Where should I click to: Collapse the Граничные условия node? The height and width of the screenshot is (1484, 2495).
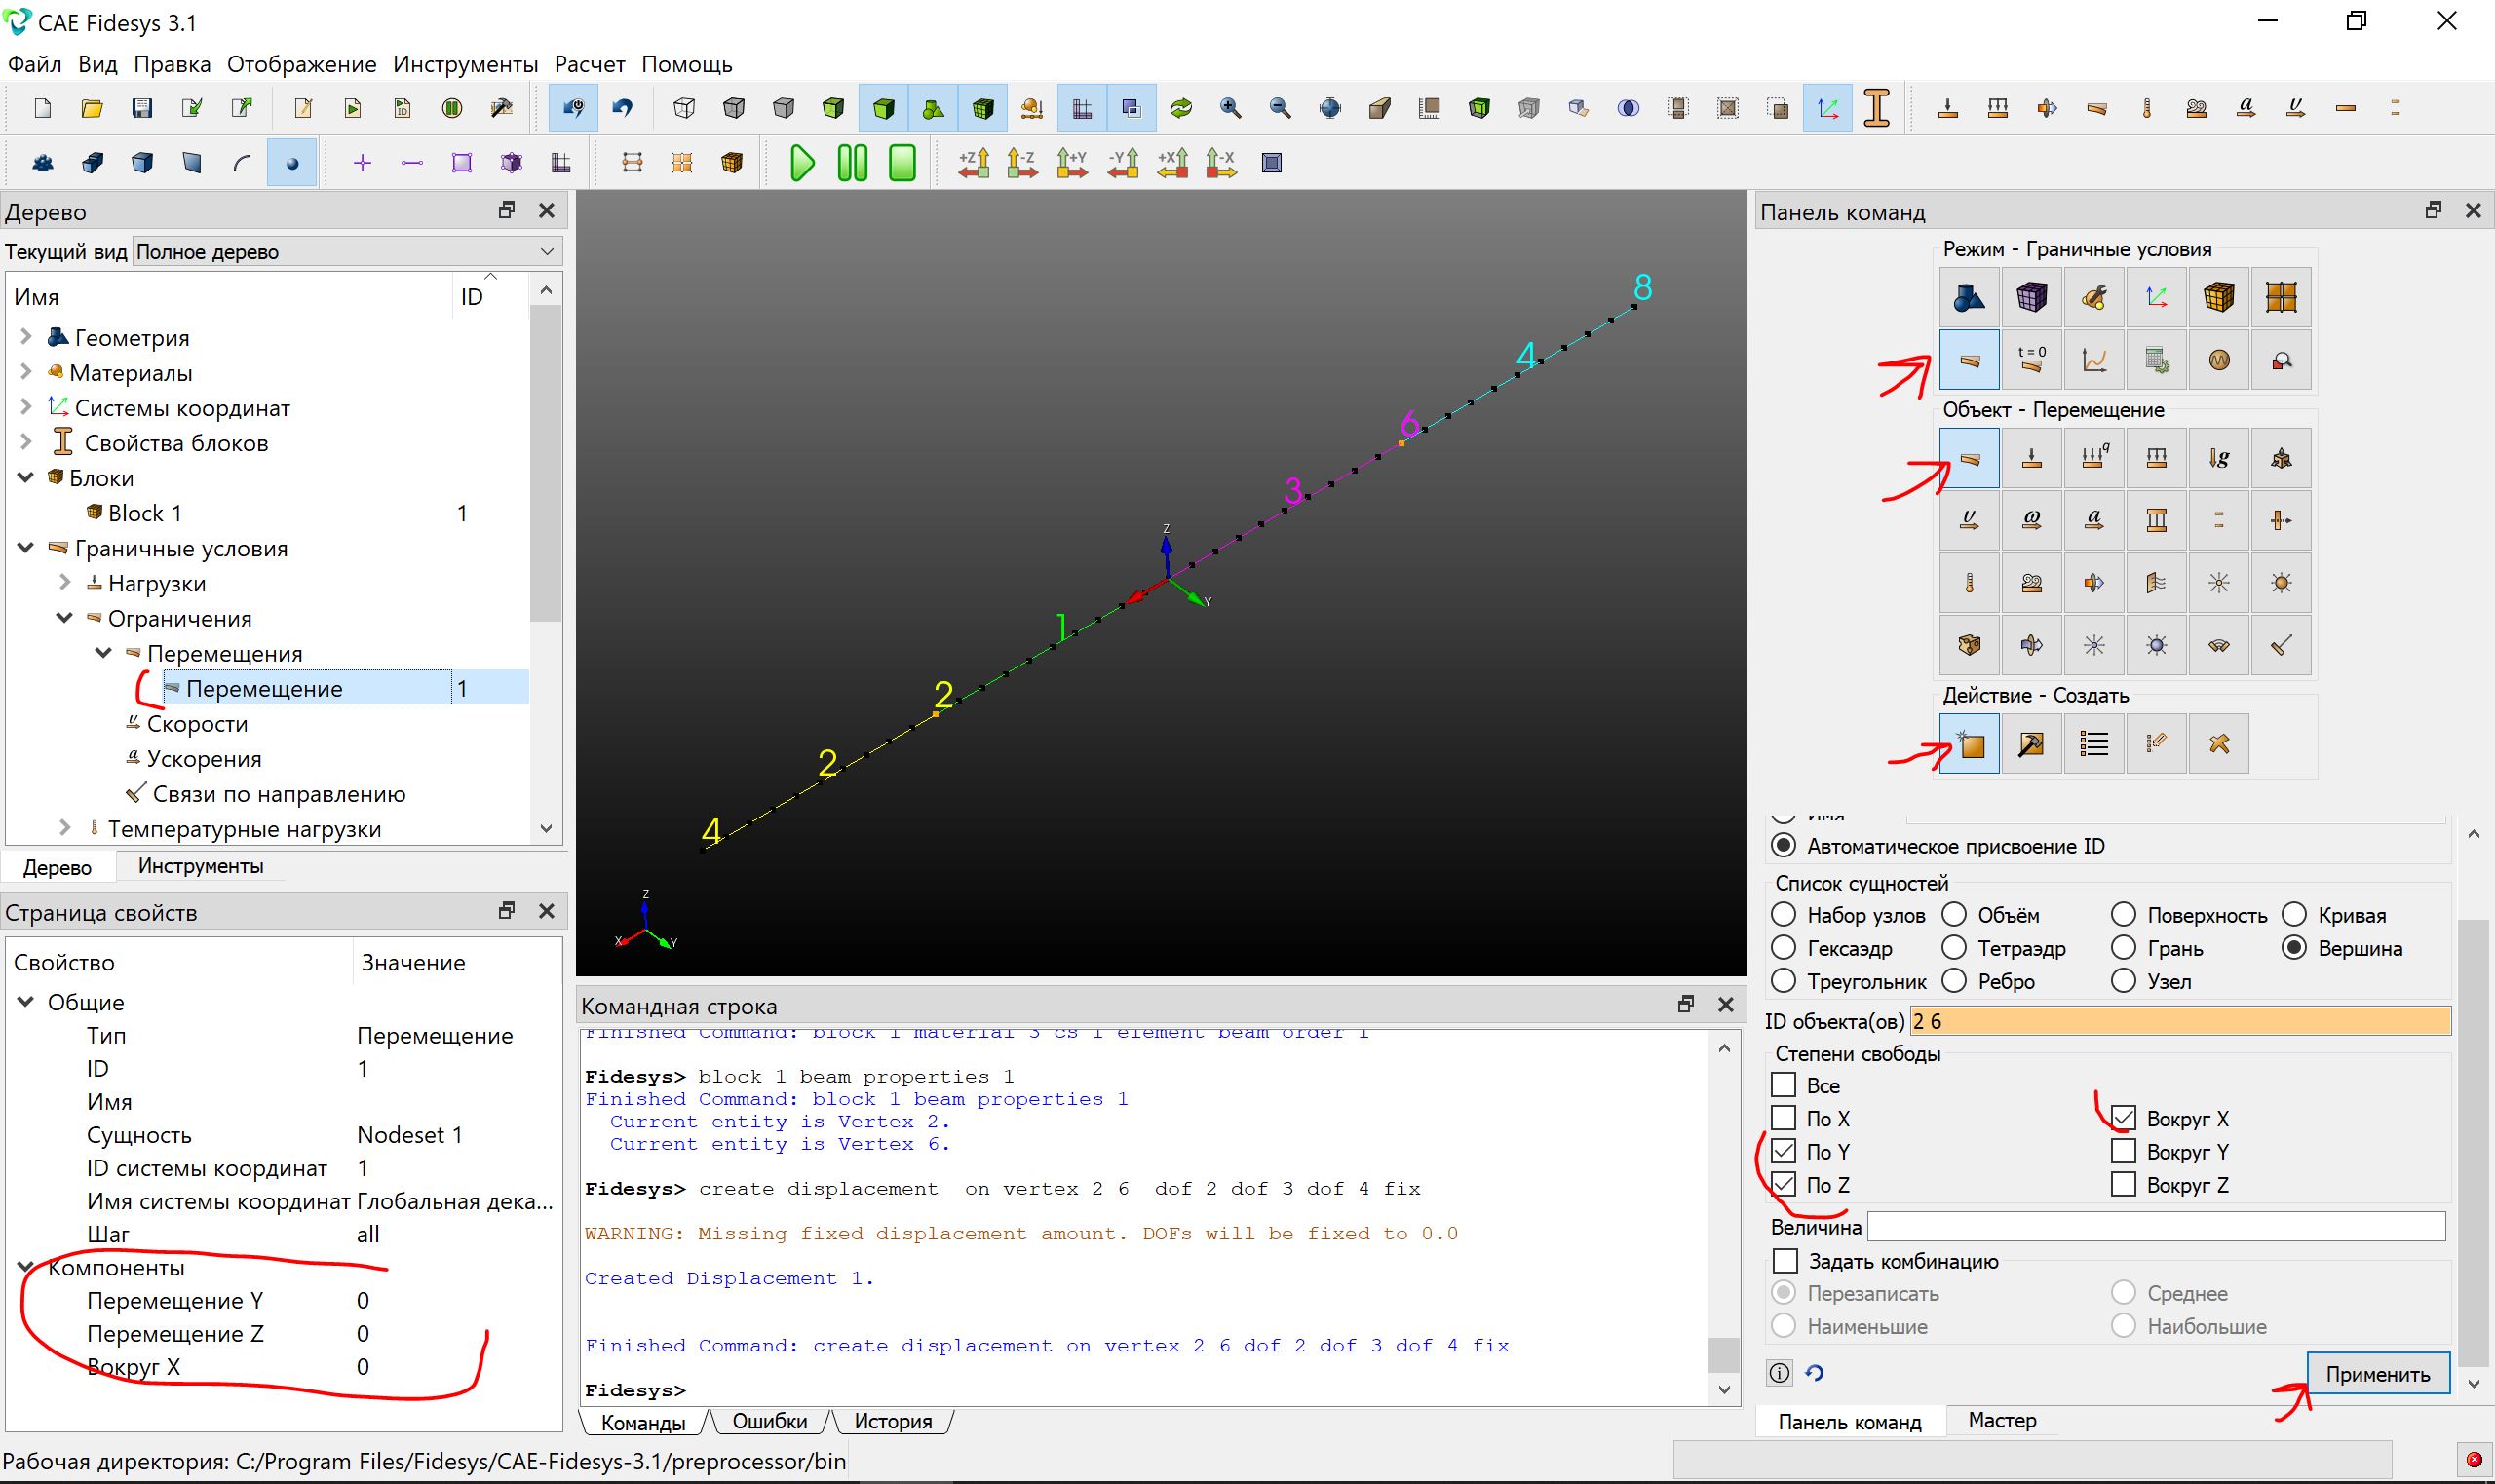point(27,548)
